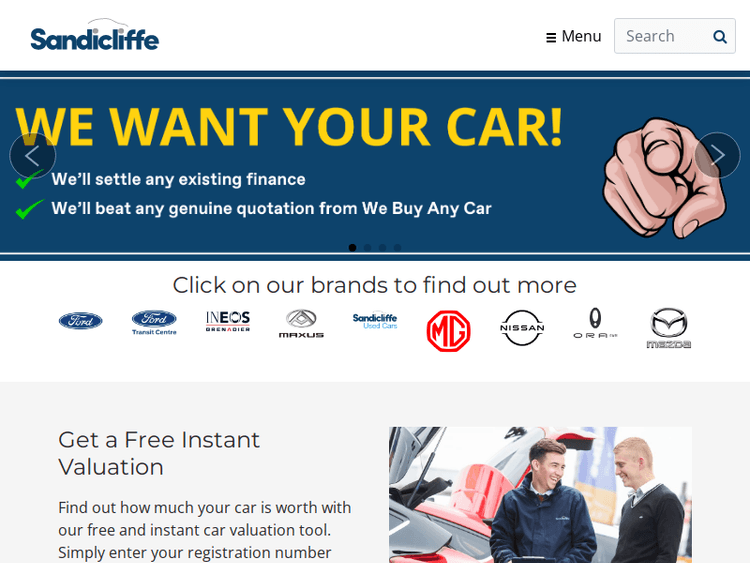Open the Mazda brand logo
Image resolution: width=750 pixels, height=563 pixels.
[x=669, y=328]
